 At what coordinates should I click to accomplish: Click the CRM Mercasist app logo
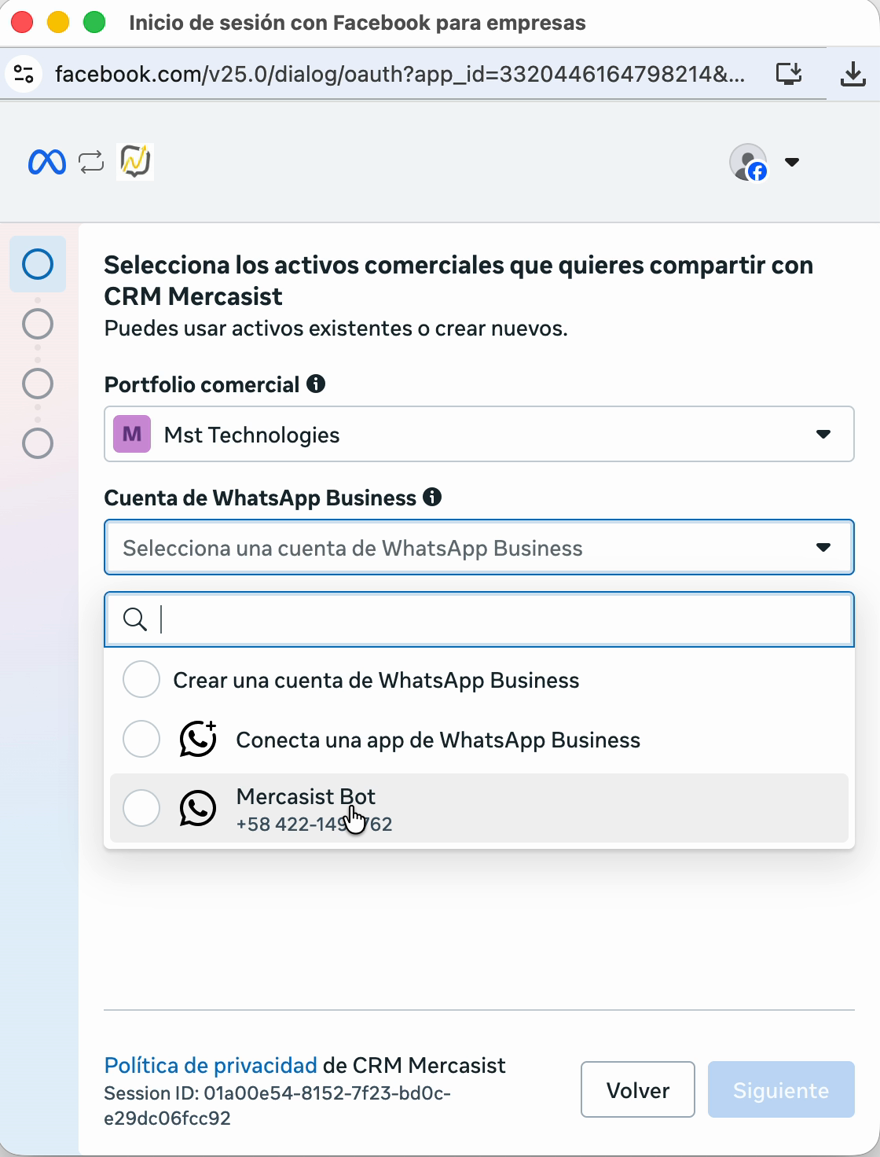pyautogui.click(x=135, y=162)
